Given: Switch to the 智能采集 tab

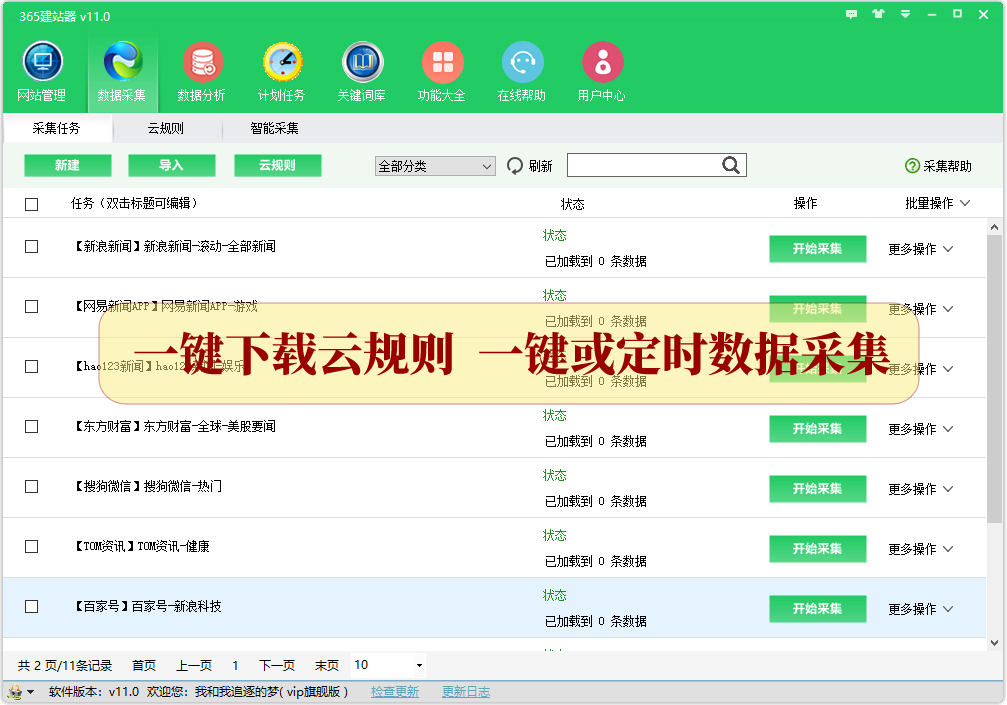Looking at the screenshot, I should pos(274,128).
